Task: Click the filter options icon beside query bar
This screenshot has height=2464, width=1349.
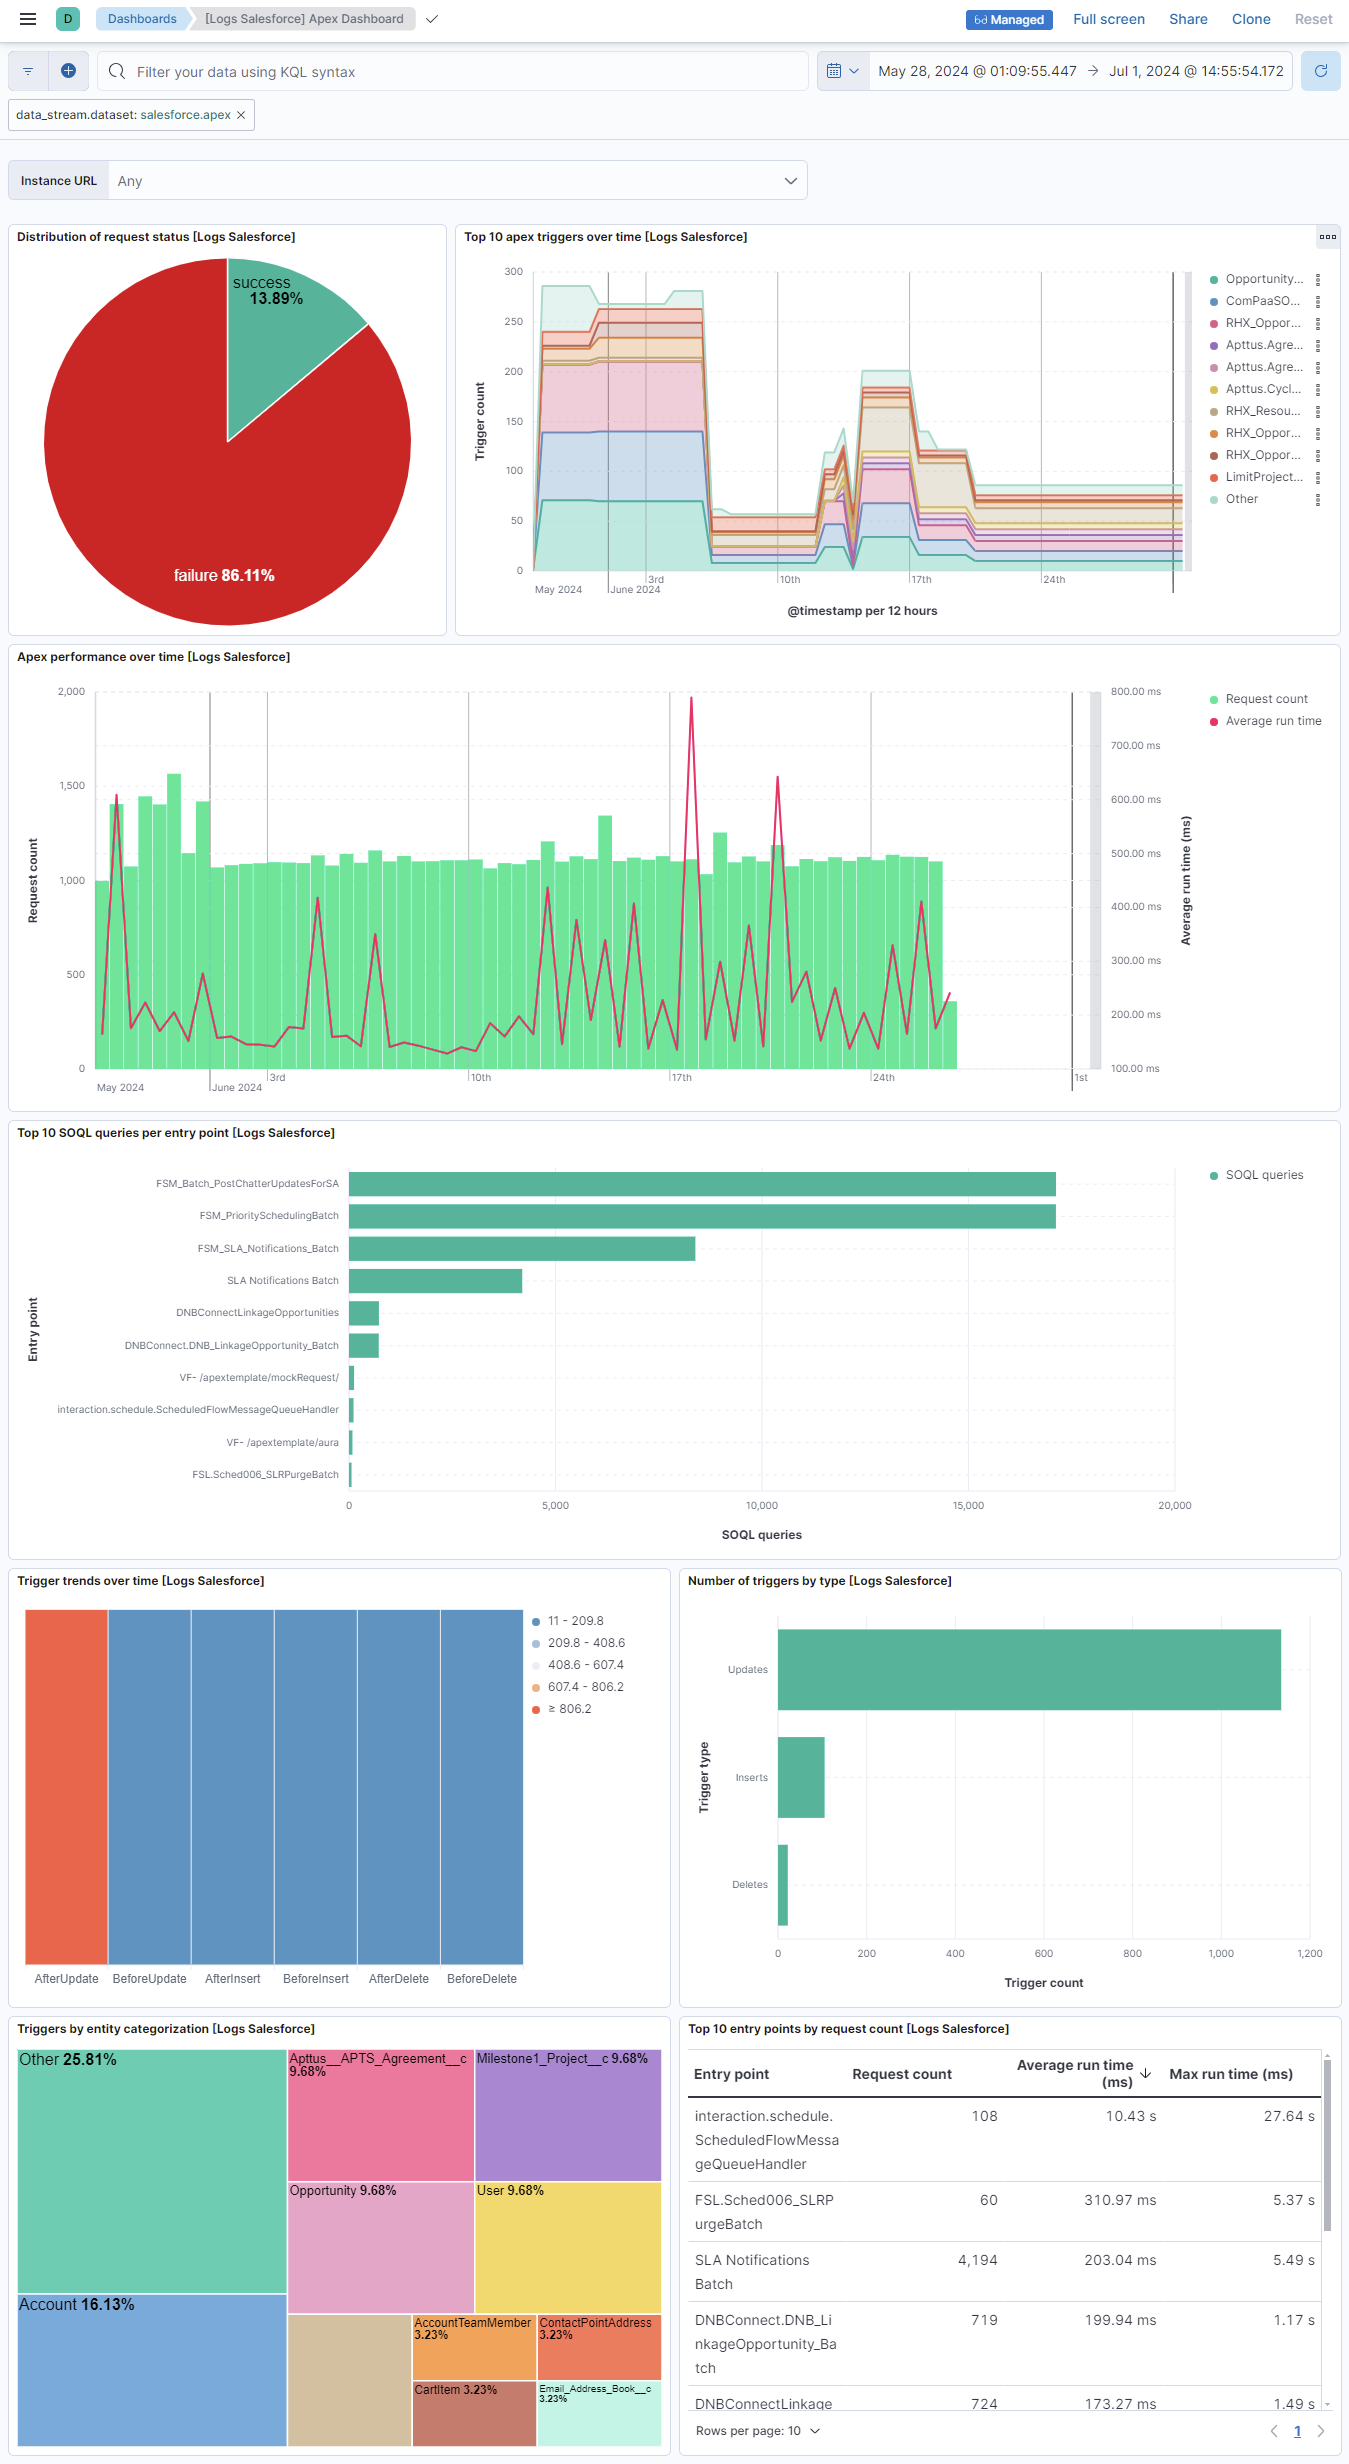Action: [28, 71]
